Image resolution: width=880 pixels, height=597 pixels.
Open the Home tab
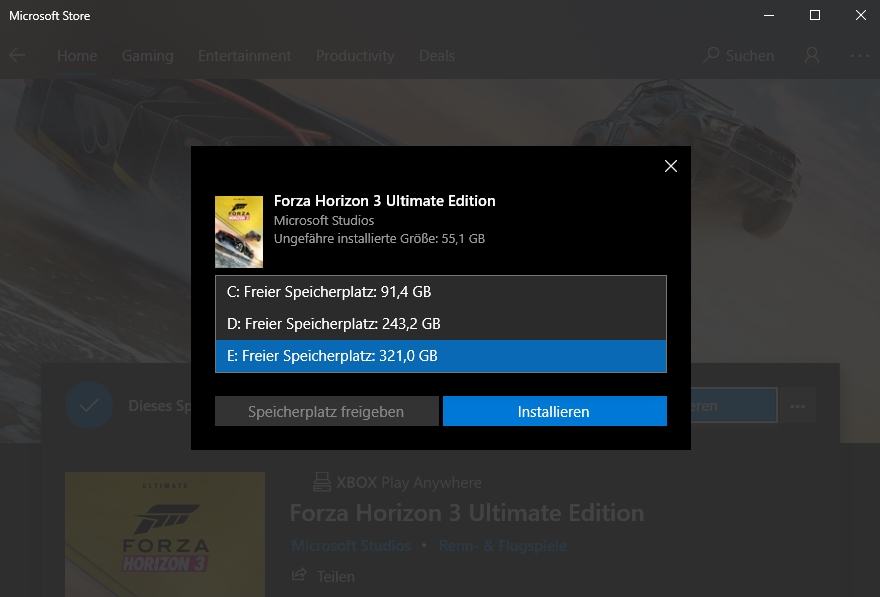point(77,56)
